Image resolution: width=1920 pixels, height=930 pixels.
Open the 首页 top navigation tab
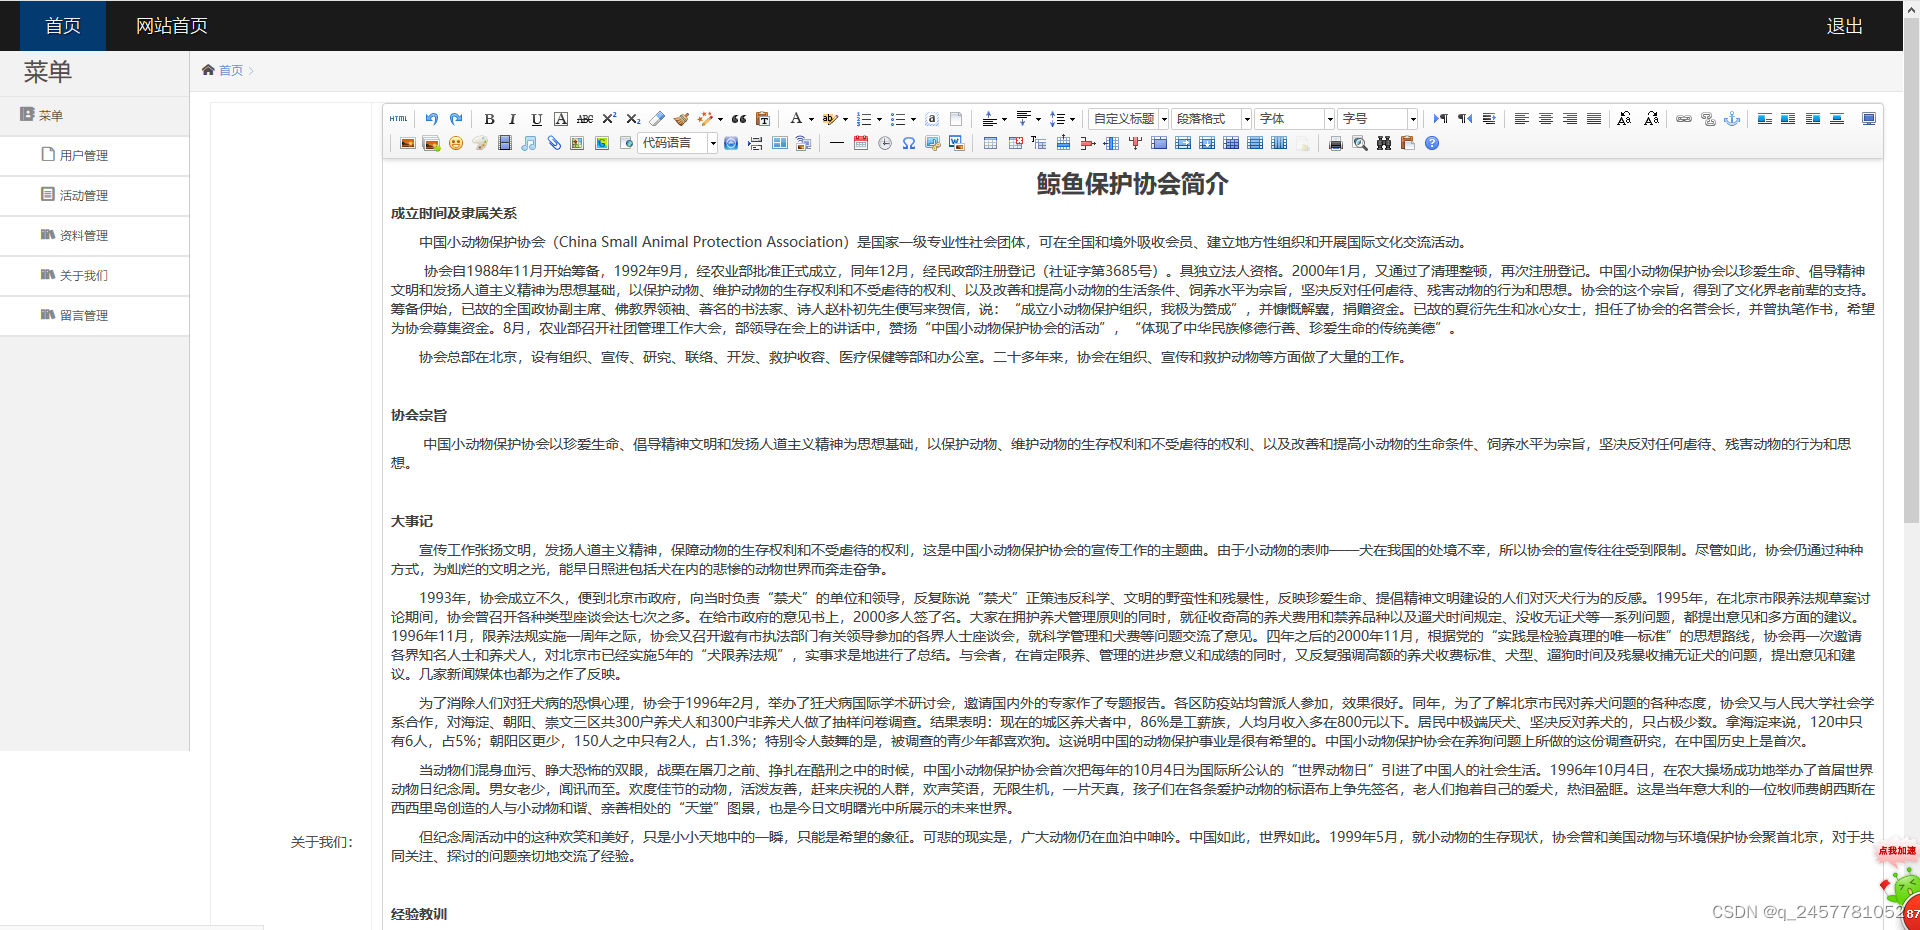[63, 26]
